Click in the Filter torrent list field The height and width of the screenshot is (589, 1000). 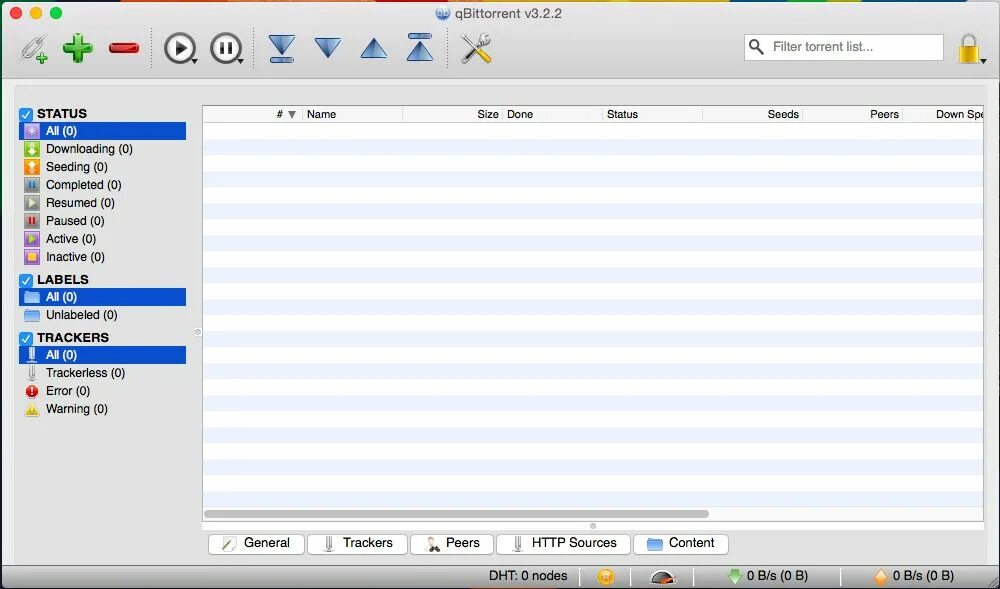click(x=844, y=47)
